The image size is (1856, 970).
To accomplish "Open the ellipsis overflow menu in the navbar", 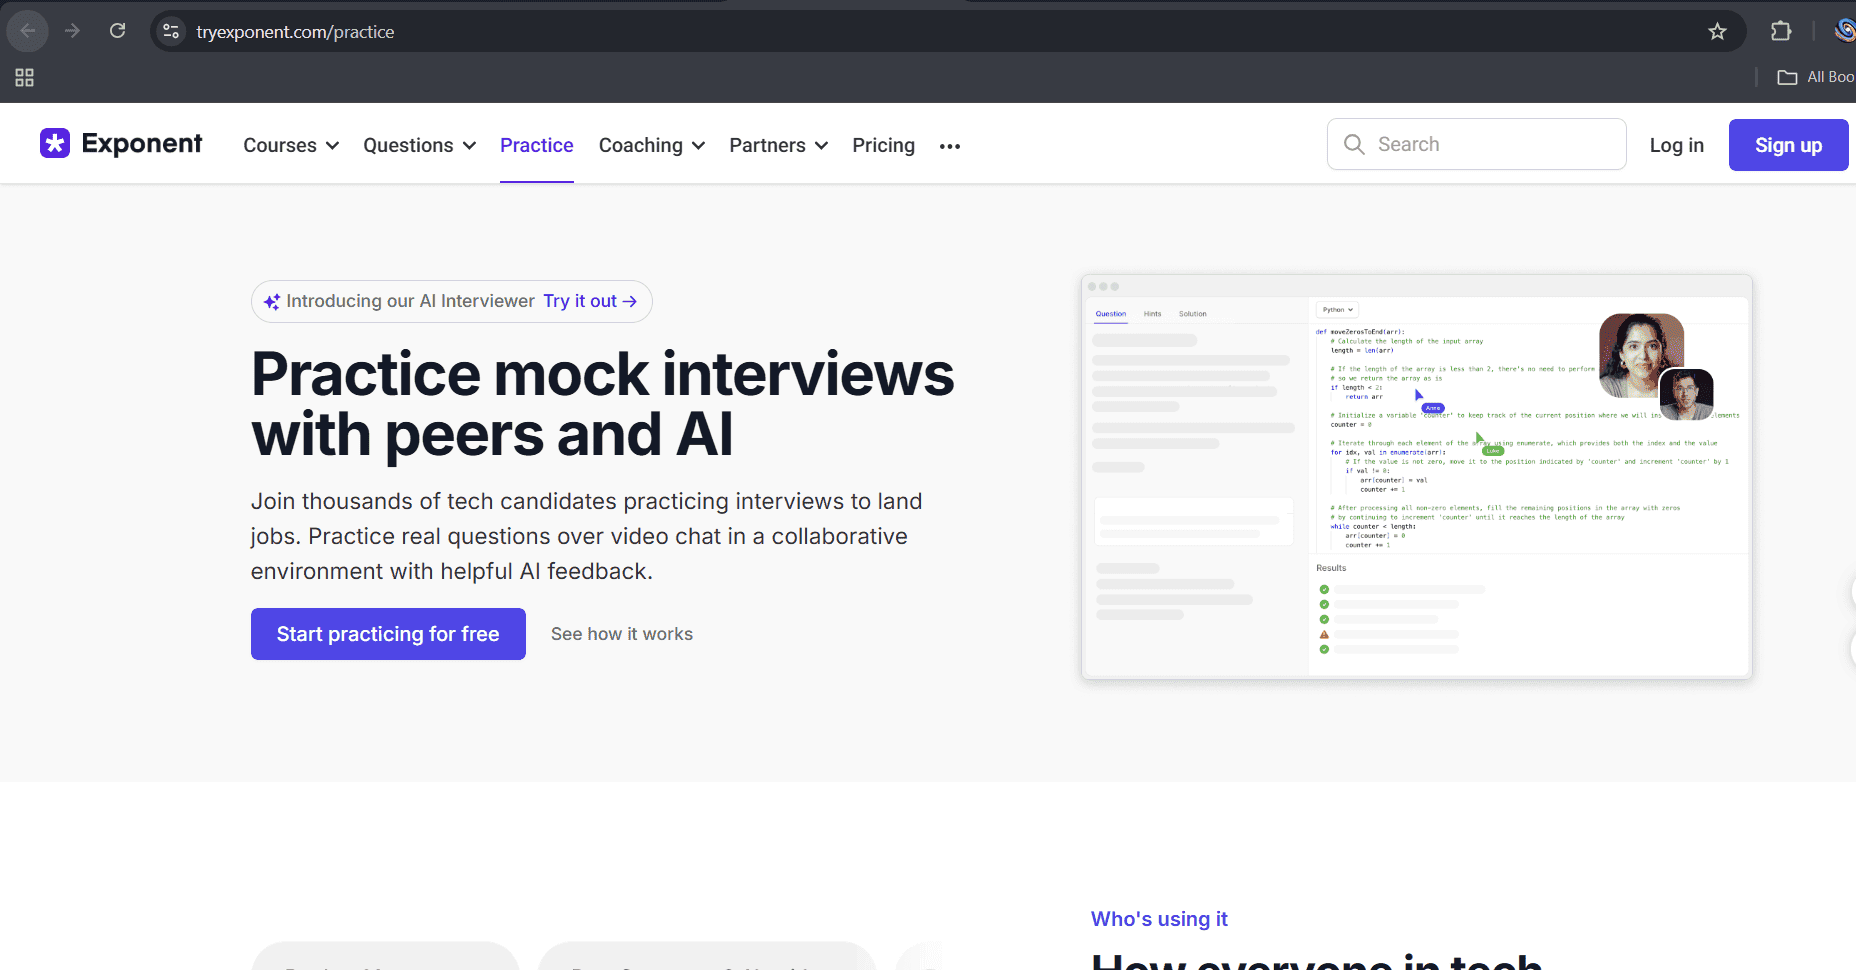I will point(949,146).
